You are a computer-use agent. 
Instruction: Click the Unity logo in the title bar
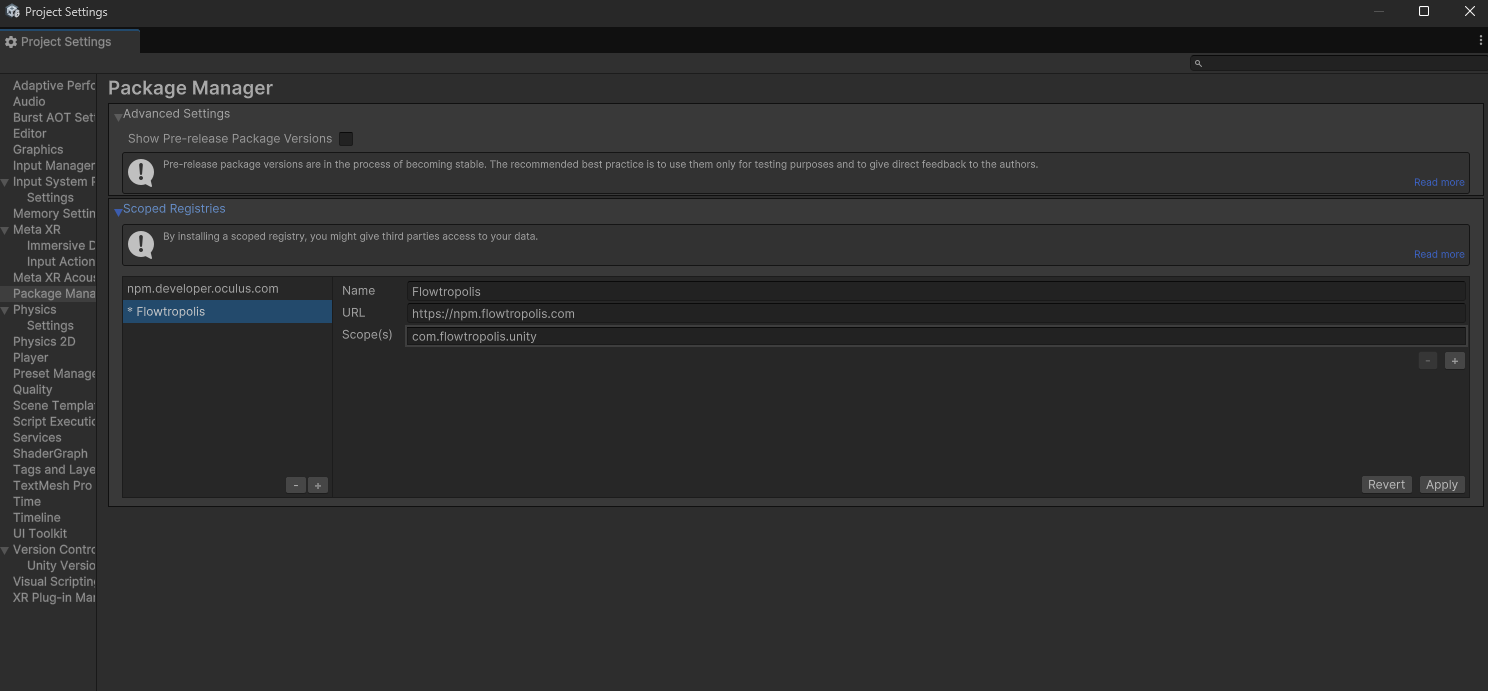11,11
